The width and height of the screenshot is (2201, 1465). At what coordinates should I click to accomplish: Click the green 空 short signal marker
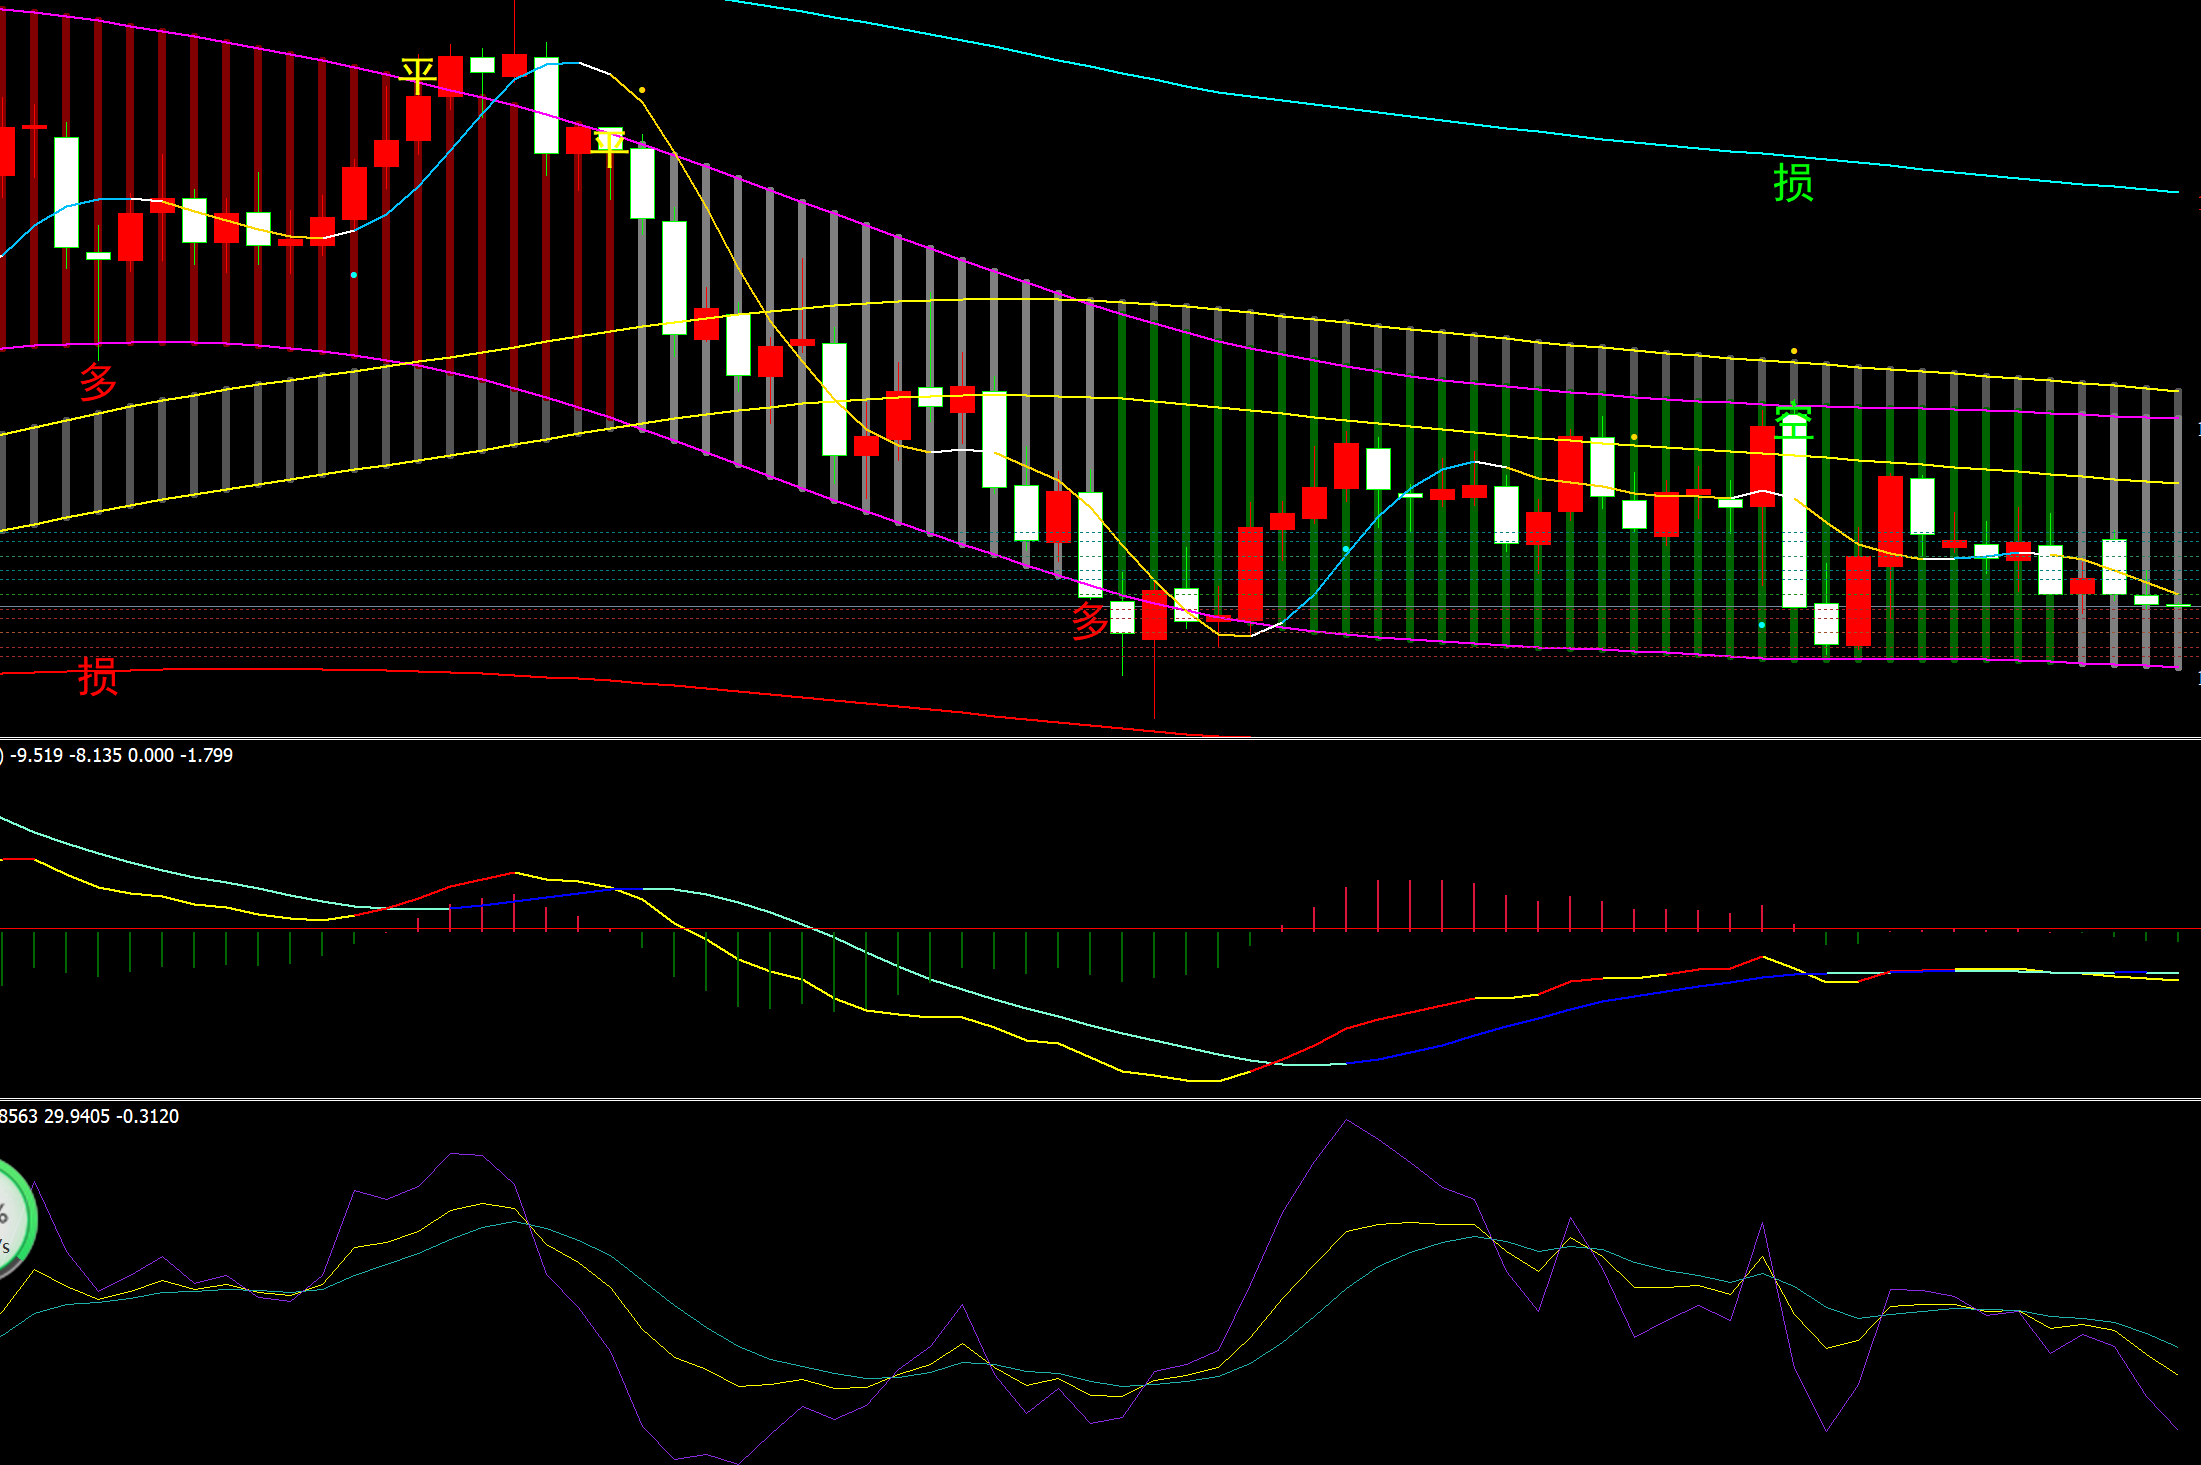[1794, 421]
